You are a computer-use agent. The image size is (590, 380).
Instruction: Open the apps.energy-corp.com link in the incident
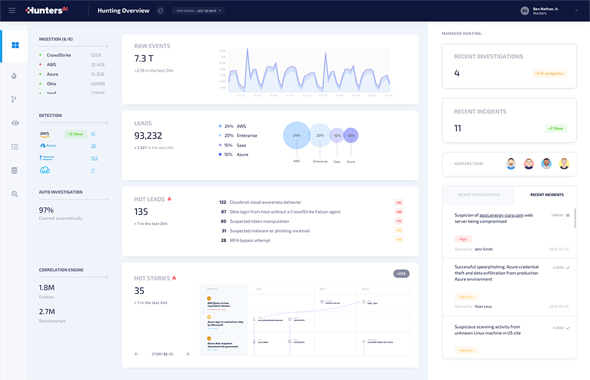[501, 215]
